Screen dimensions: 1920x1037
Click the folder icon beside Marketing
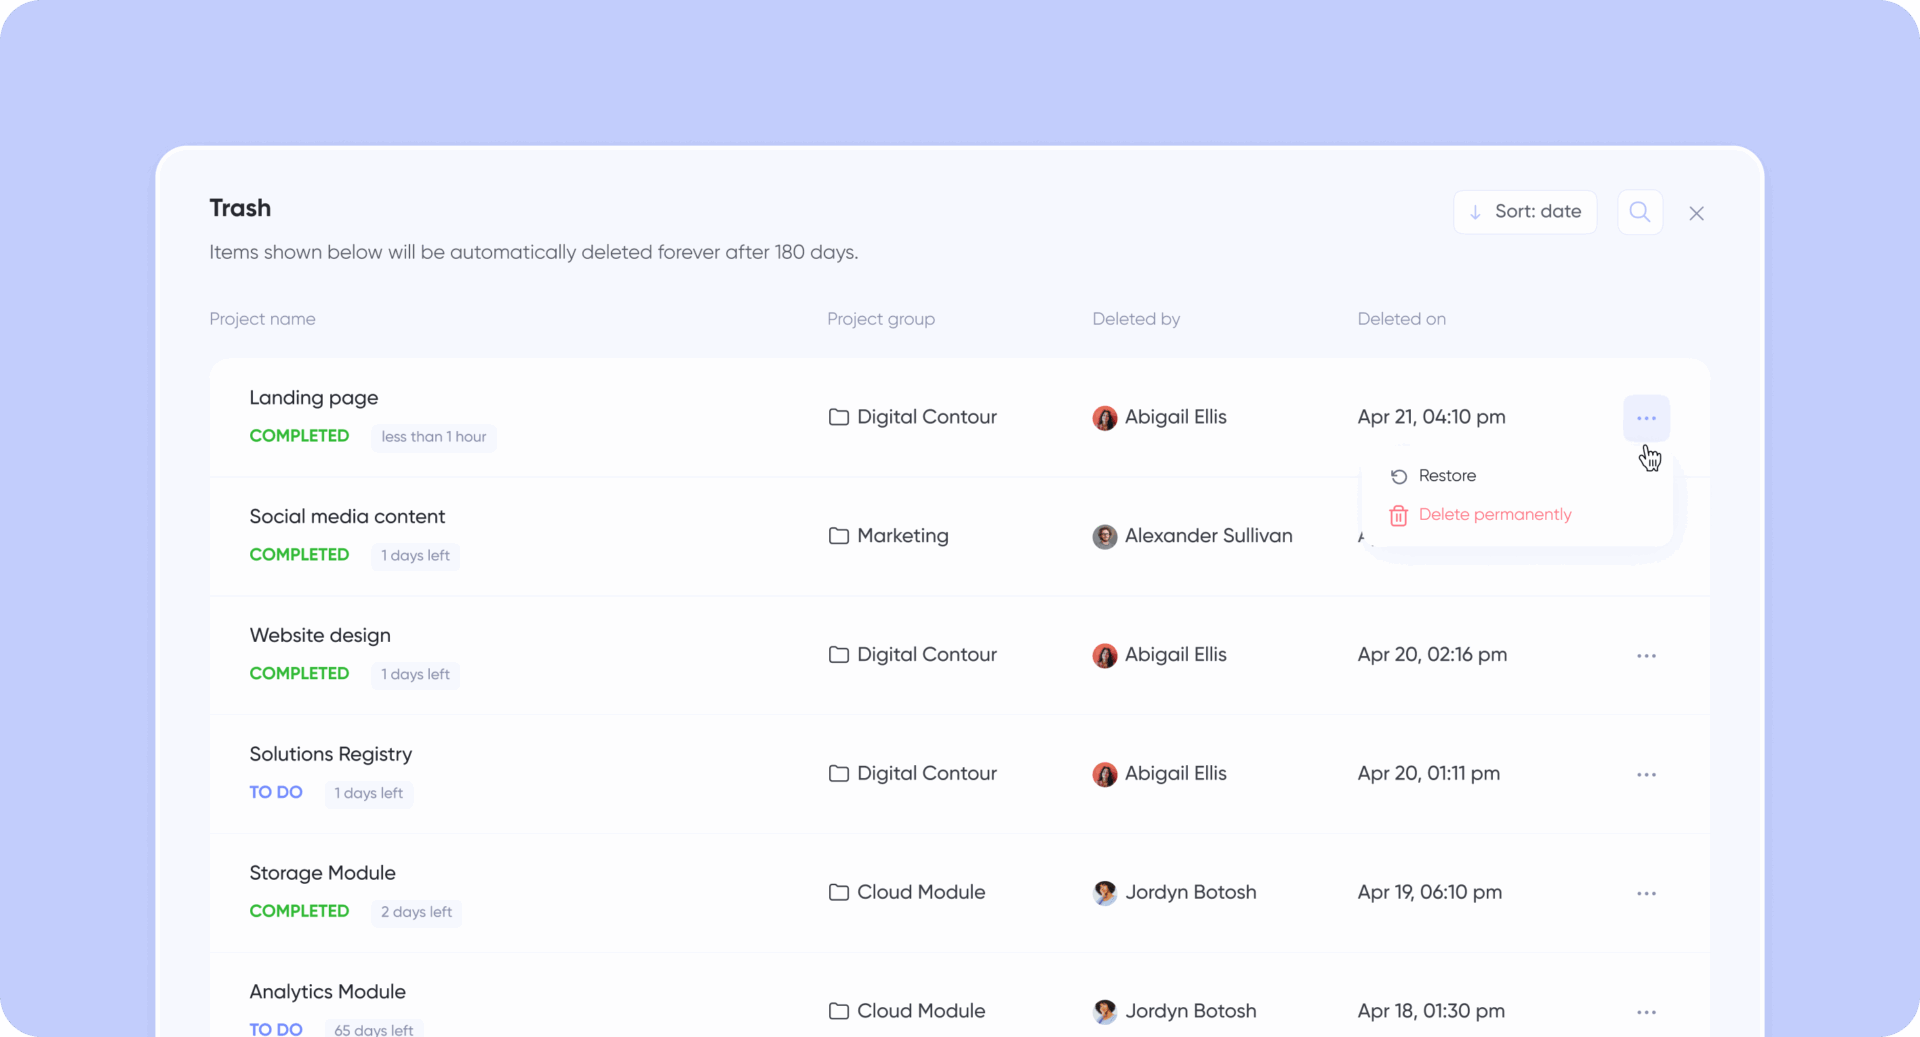coord(838,536)
